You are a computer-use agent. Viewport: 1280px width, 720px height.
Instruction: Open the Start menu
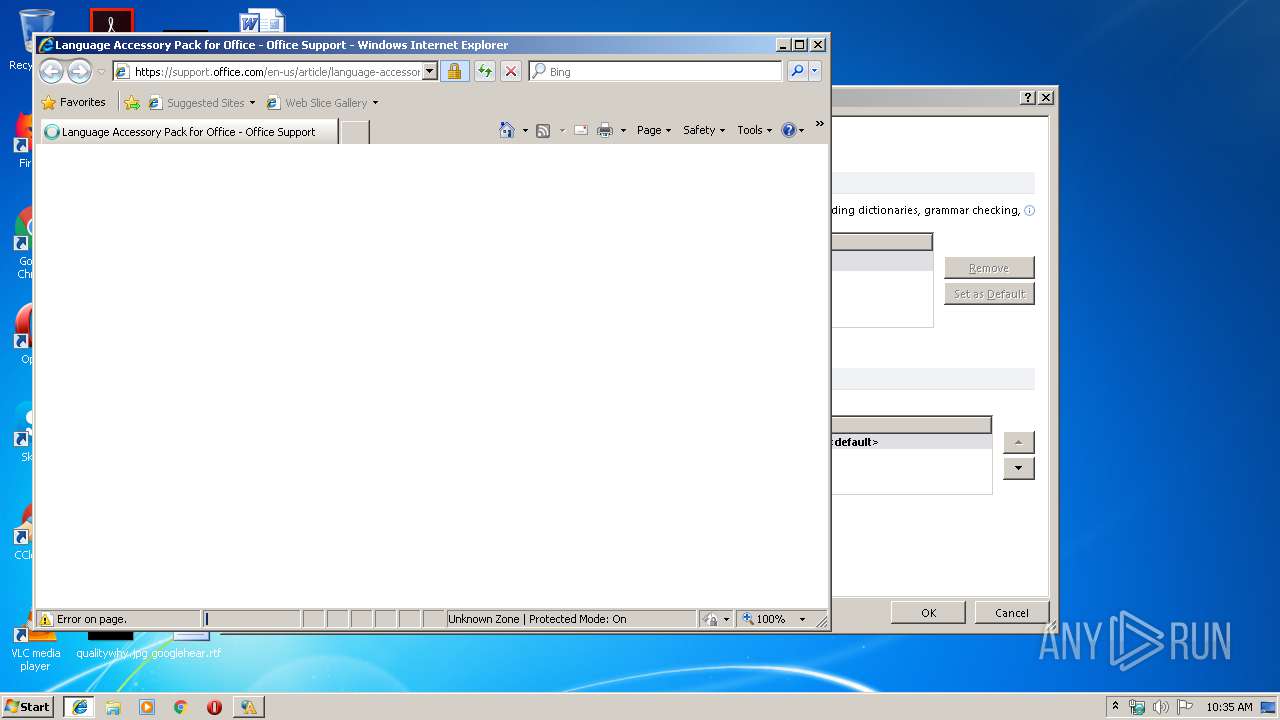[28, 707]
